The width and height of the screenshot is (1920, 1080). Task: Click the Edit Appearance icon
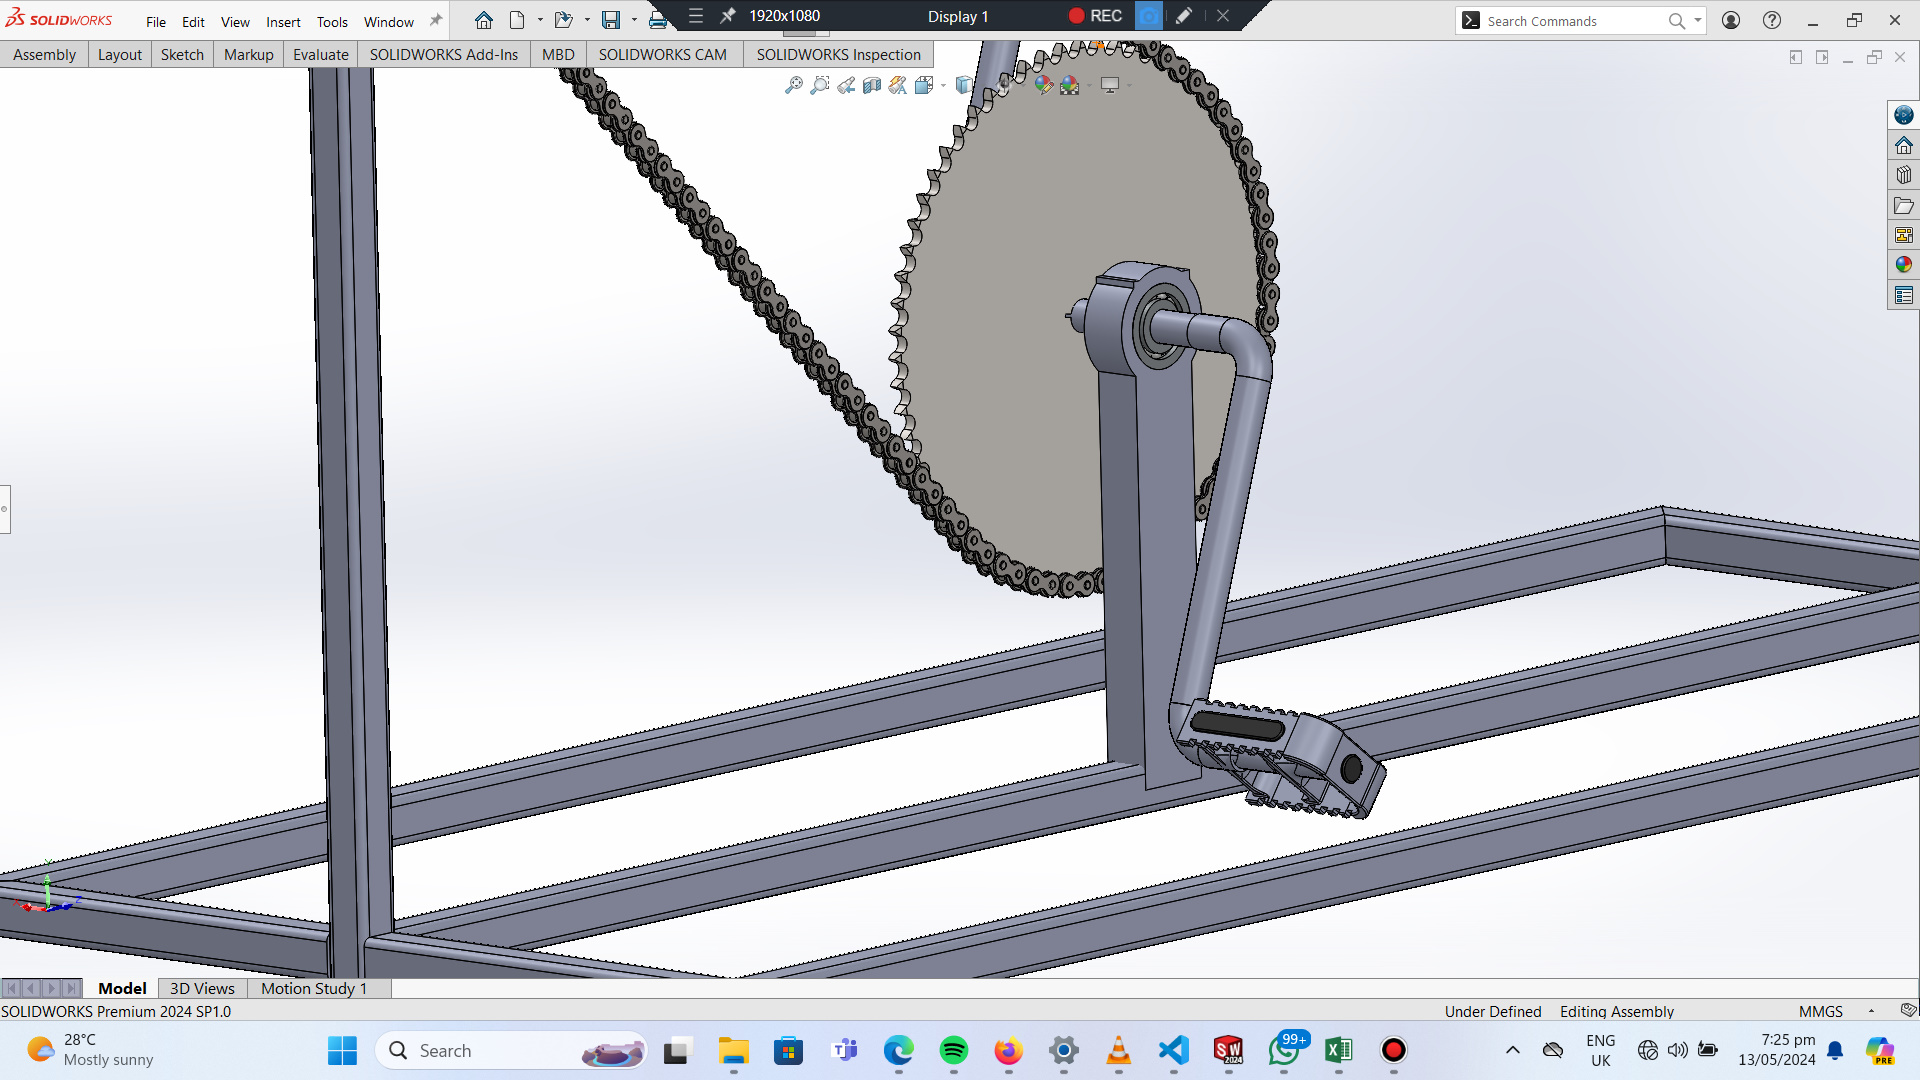[x=1043, y=86]
